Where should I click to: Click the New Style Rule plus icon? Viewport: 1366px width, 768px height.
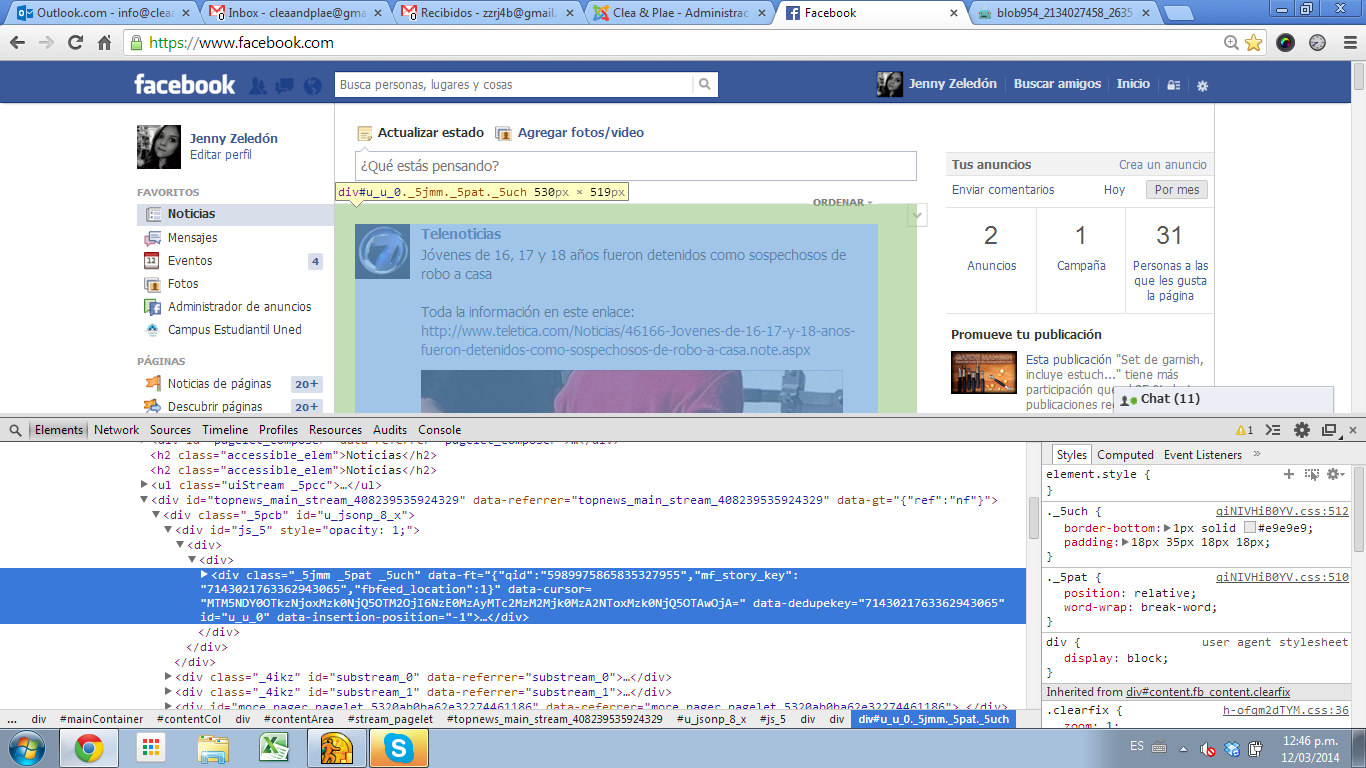pos(1289,474)
